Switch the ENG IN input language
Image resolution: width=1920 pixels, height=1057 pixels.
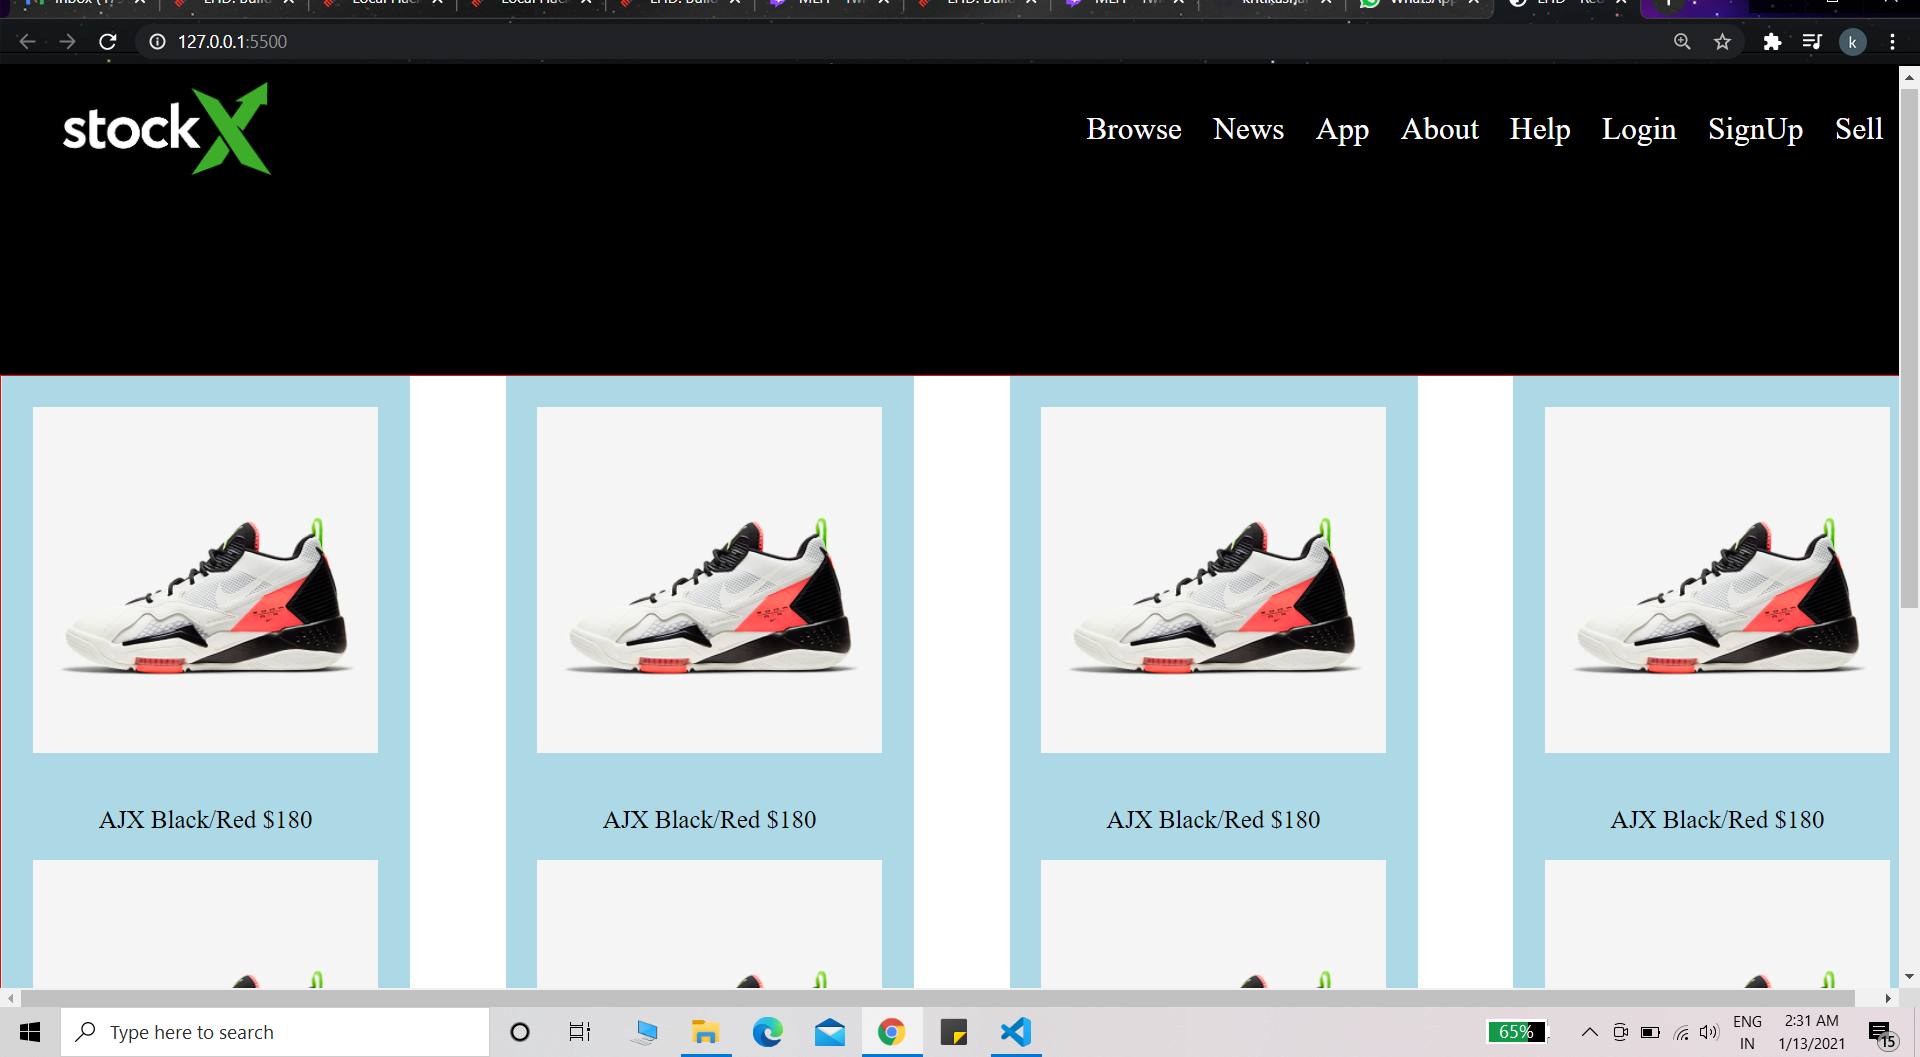point(1747,1032)
